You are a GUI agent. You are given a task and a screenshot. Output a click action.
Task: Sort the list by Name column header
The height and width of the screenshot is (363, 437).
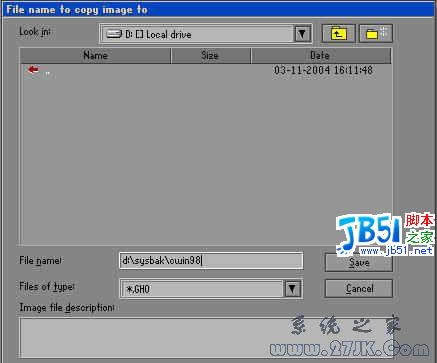(95, 55)
